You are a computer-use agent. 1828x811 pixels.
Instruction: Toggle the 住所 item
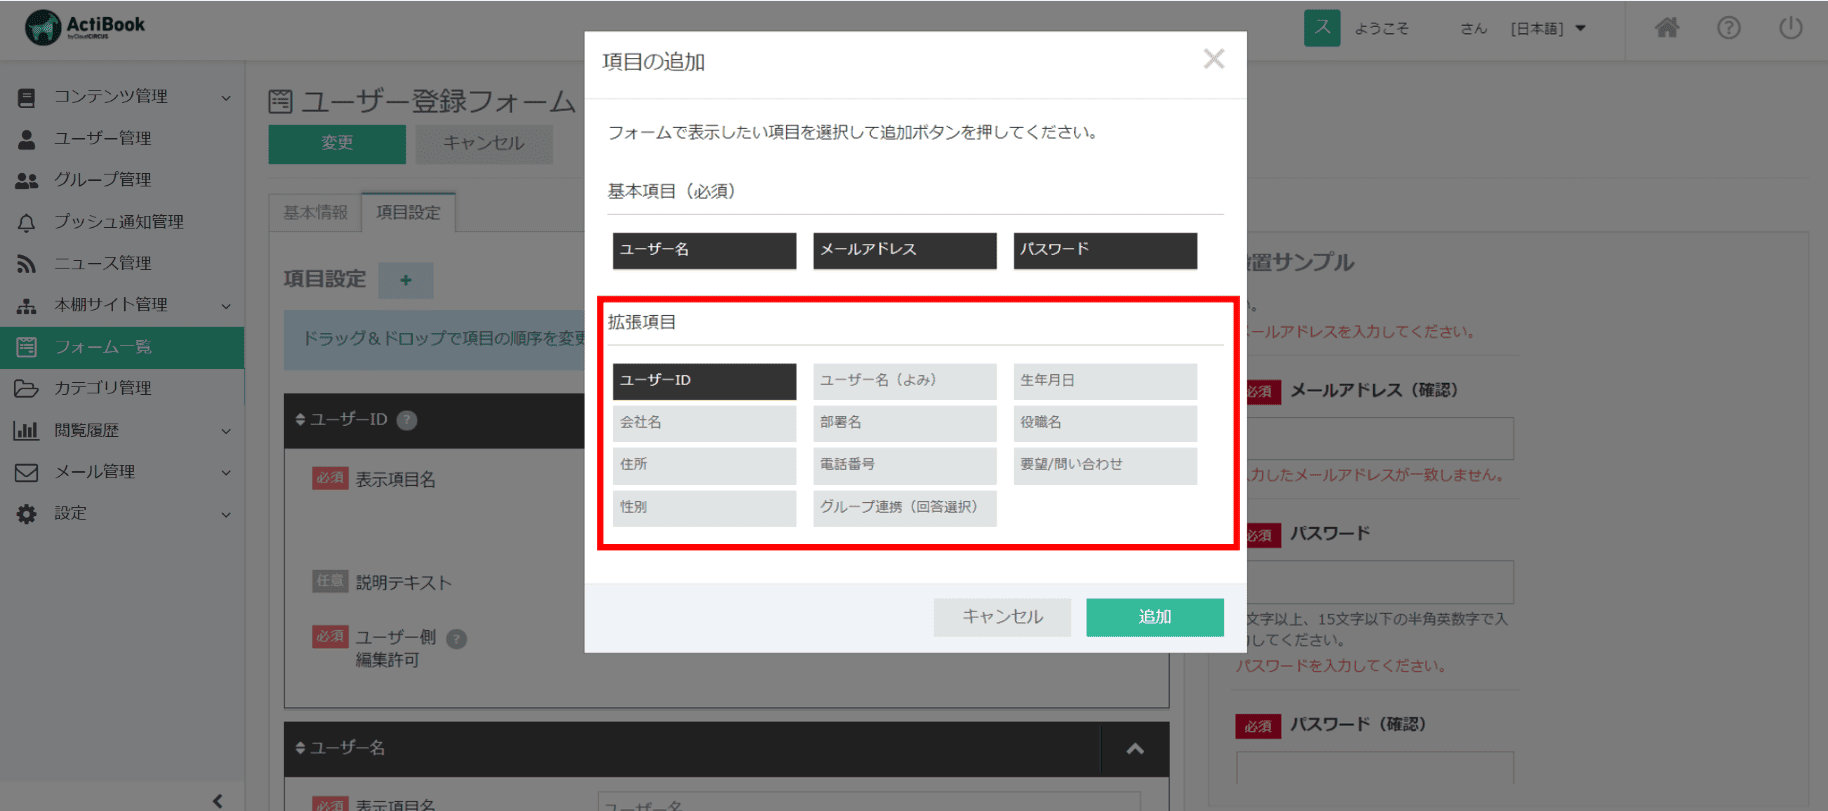[x=704, y=465]
